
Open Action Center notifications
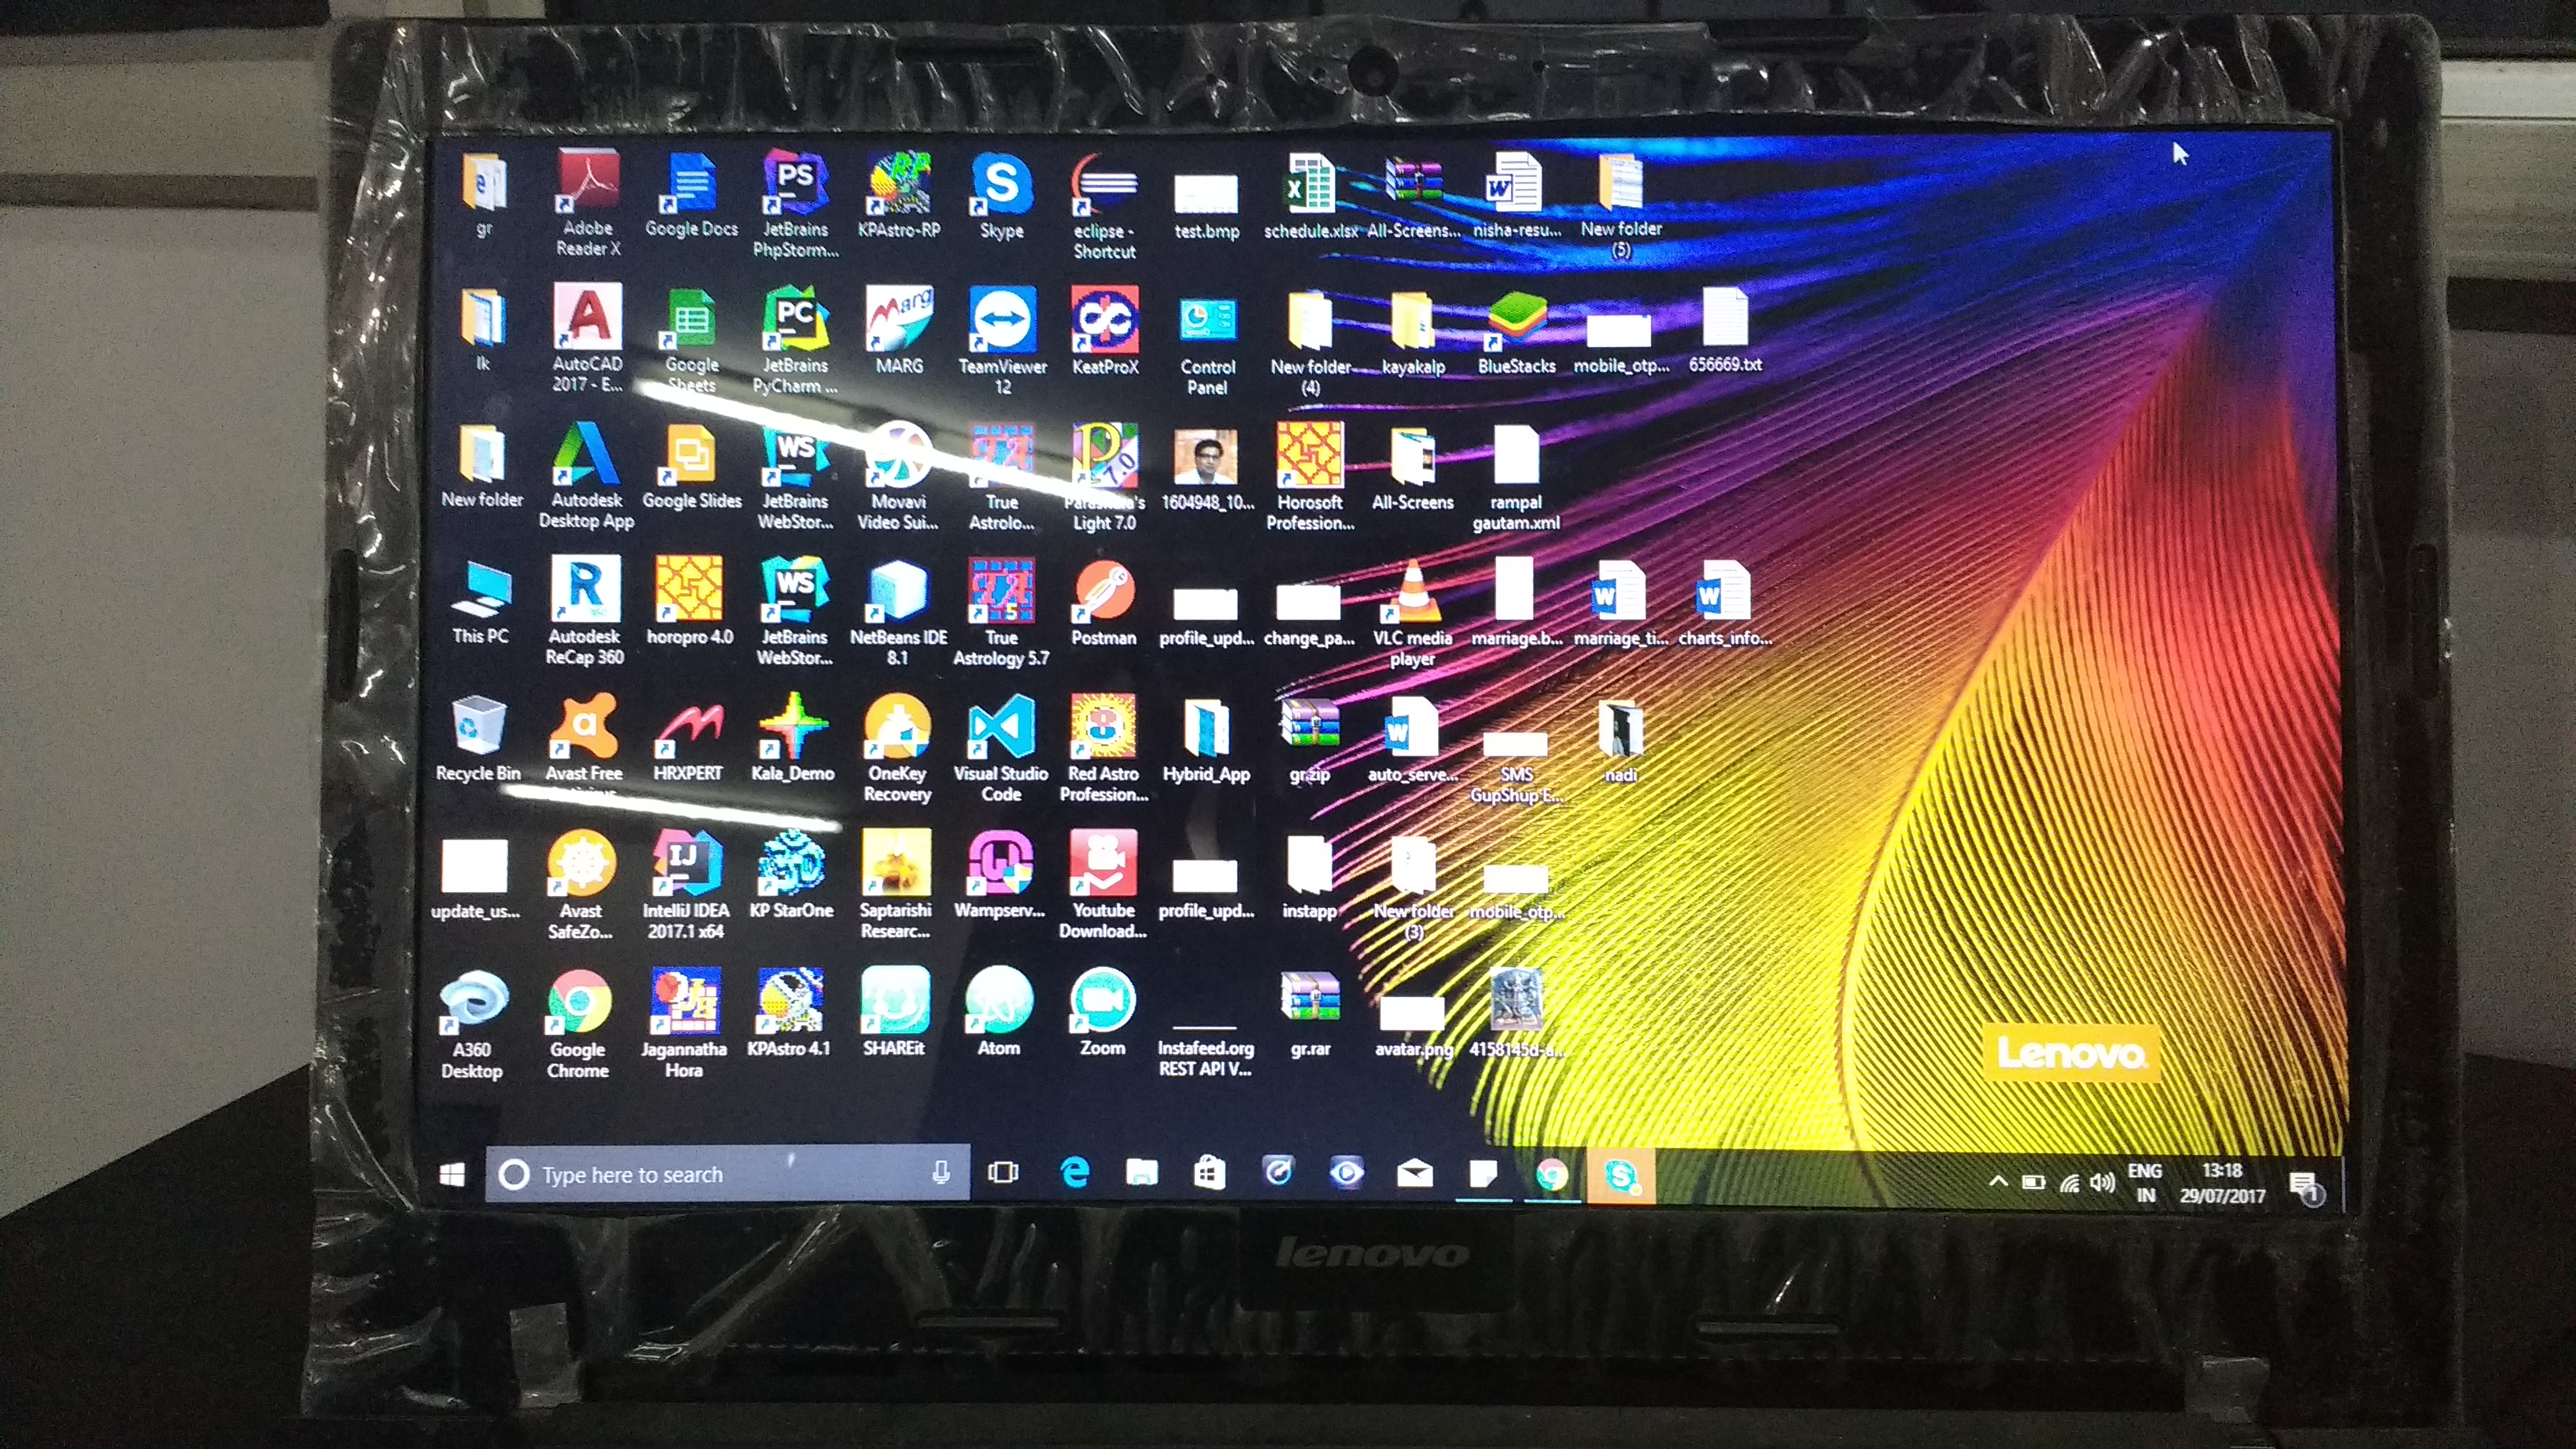(x=2307, y=1187)
